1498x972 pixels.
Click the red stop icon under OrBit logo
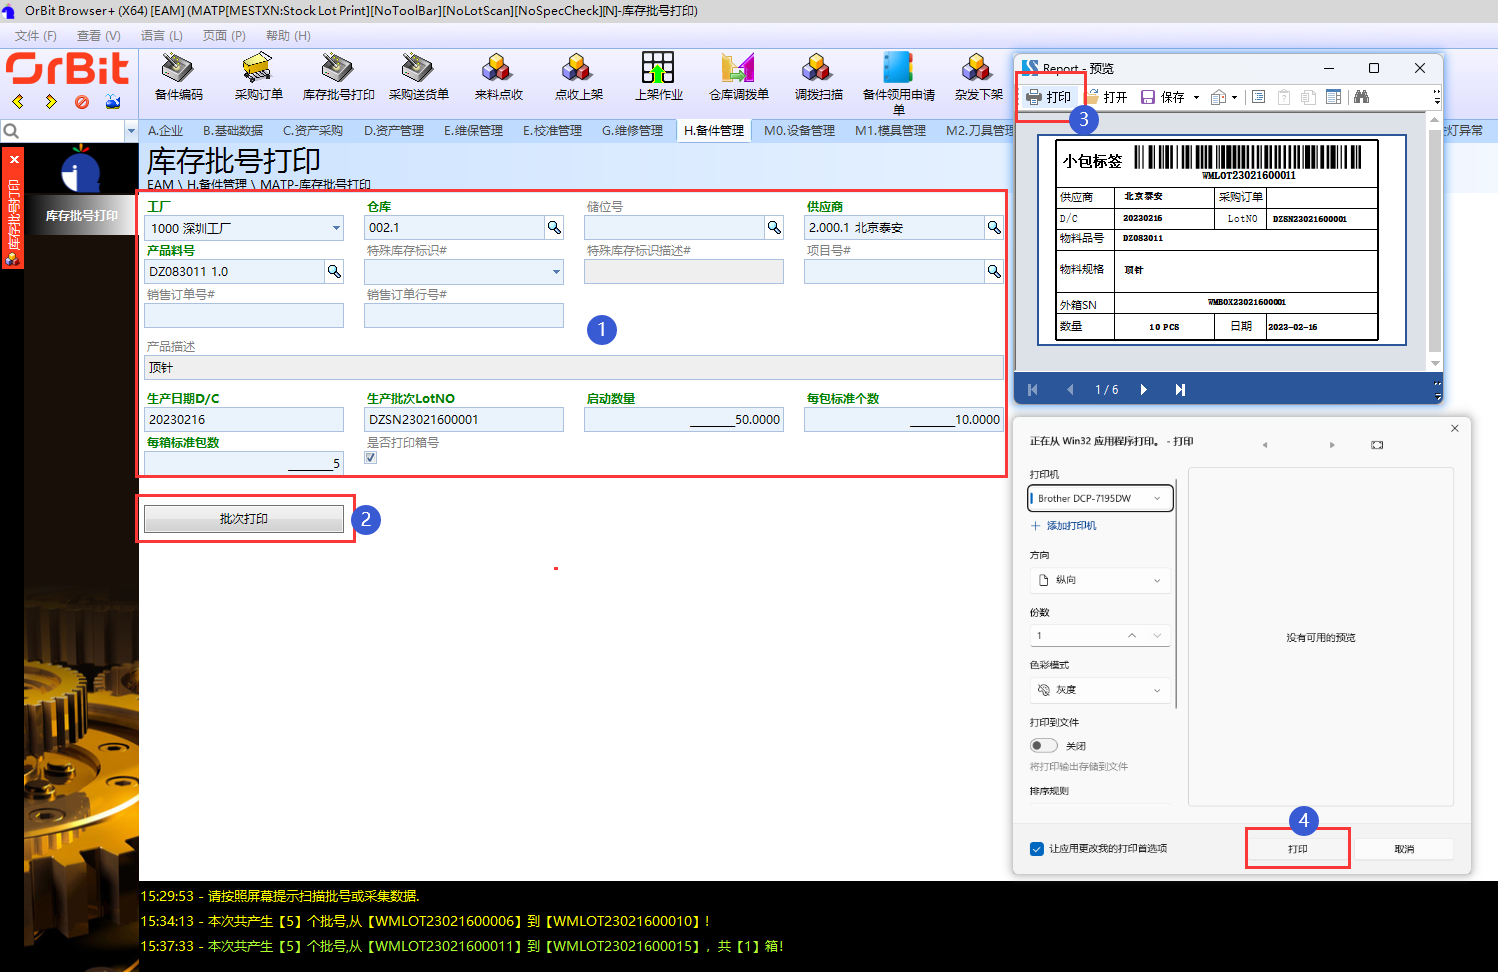pyautogui.click(x=82, y=102)
